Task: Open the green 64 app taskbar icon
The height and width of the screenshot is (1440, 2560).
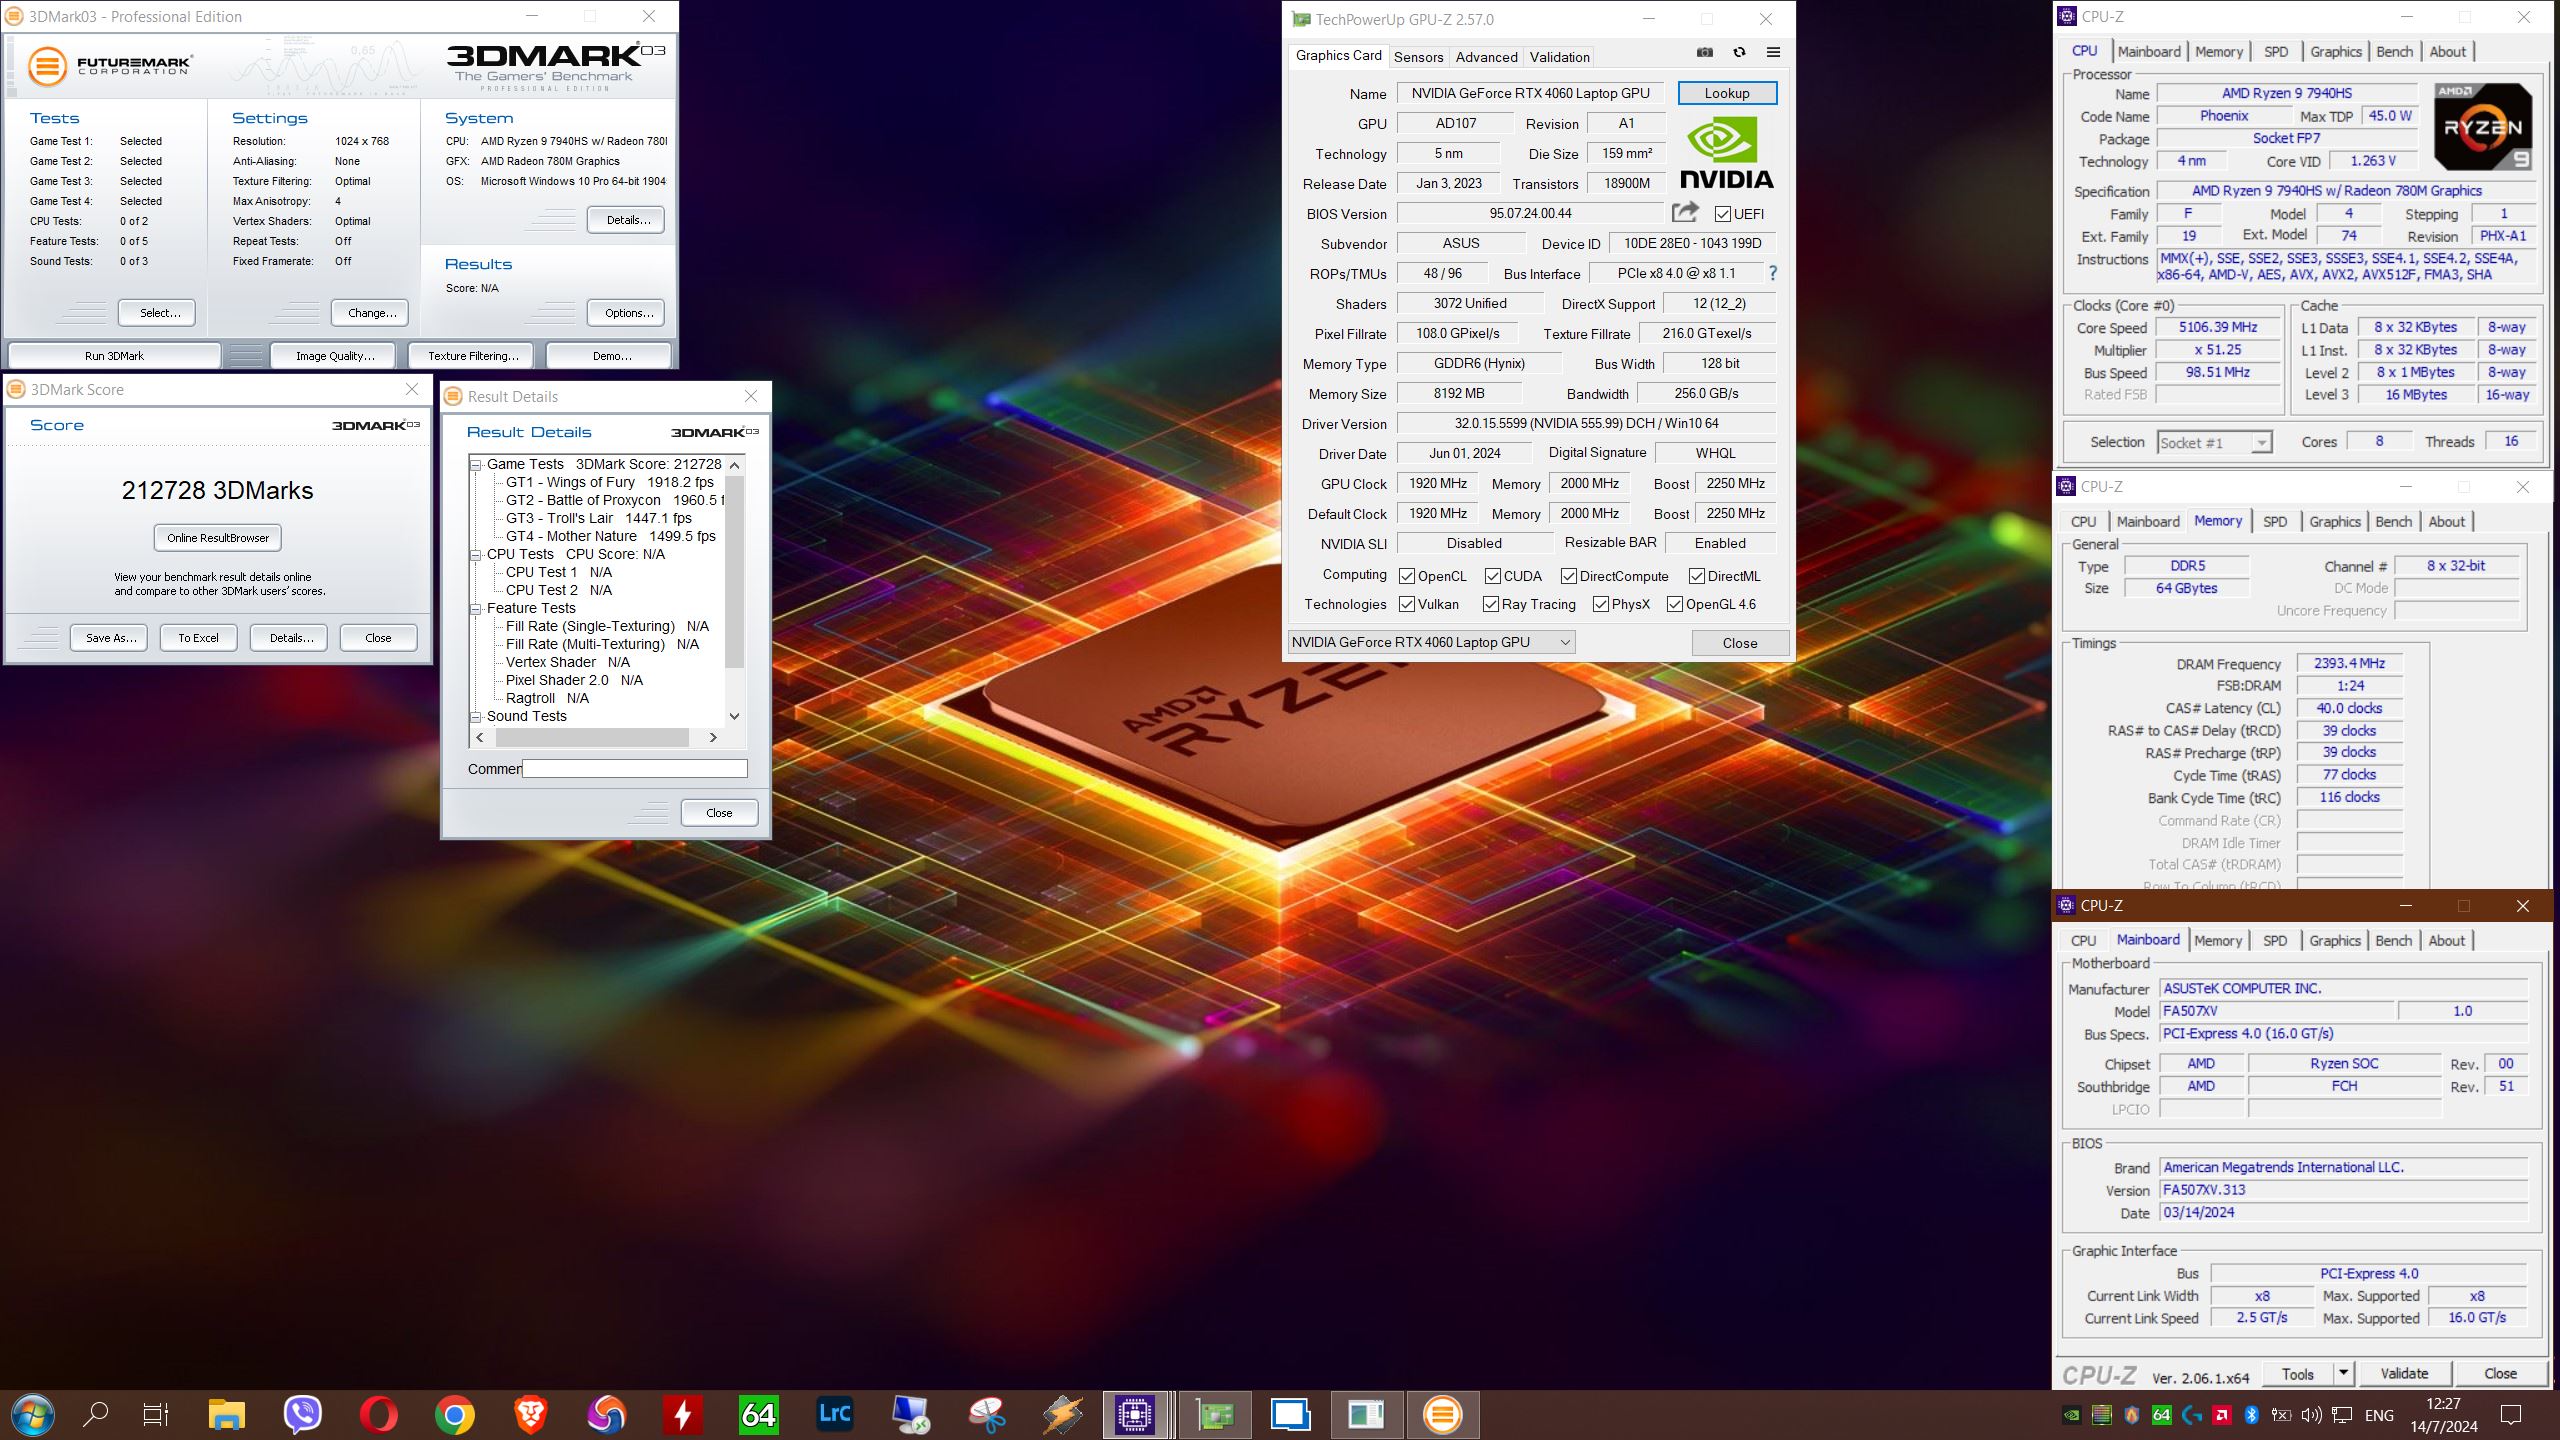Action: (x=759, y=1415)
